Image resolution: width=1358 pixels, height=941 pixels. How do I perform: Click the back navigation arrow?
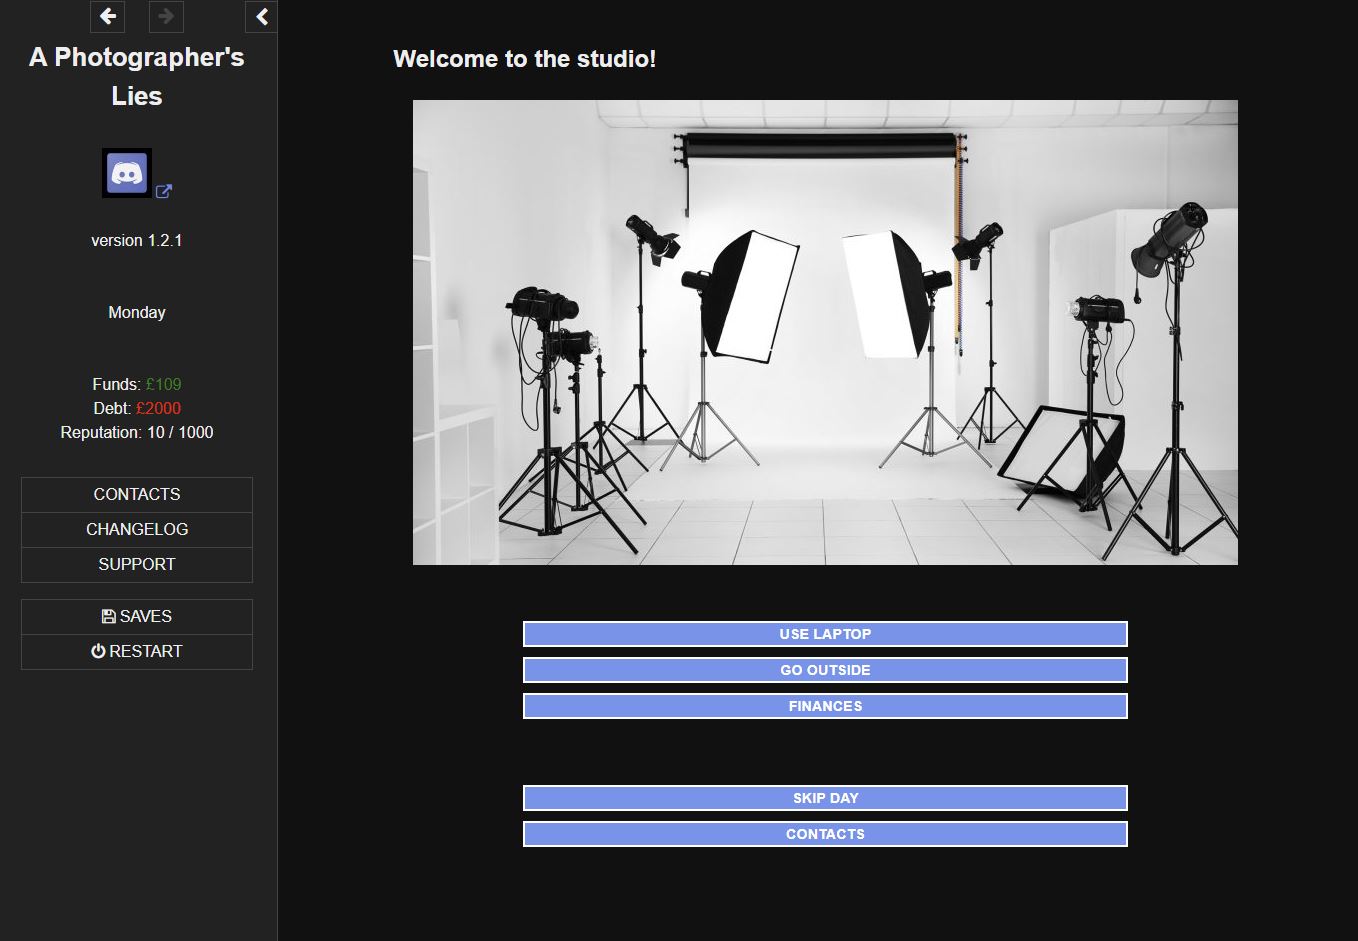[x=107, y=17]
